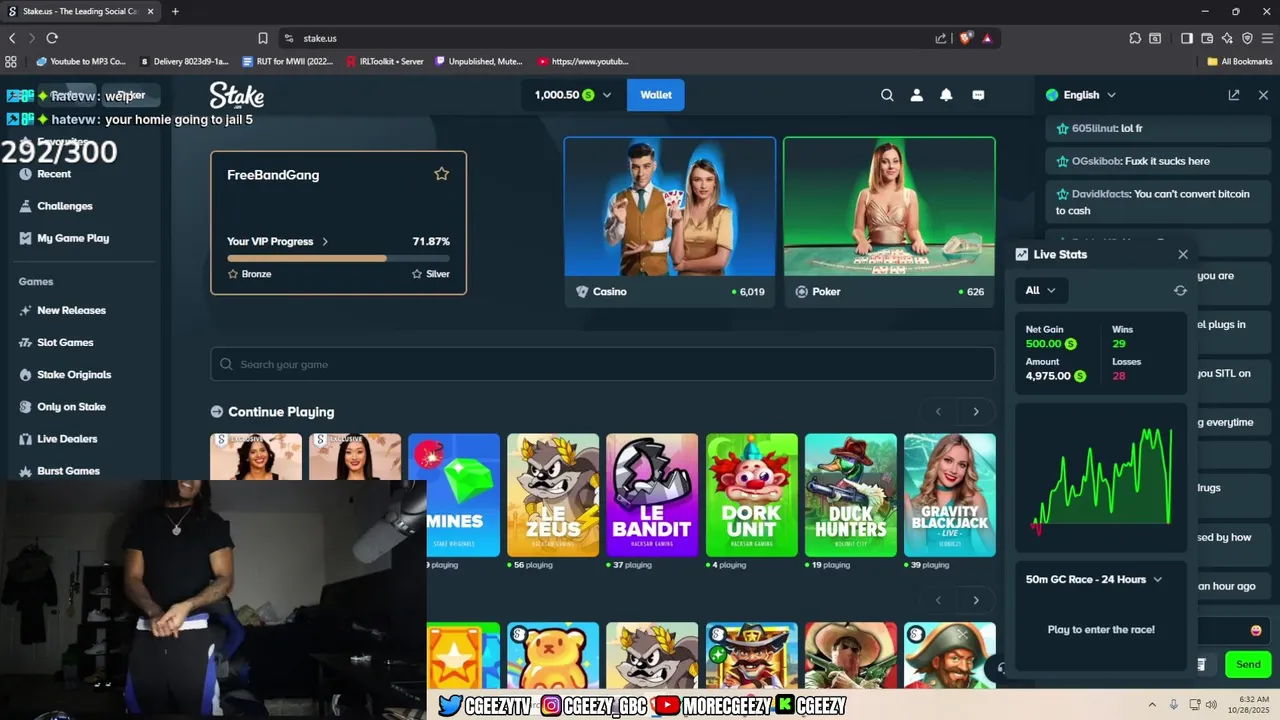Viewport: 1280px width, 720px height.
Task: Close the Live Stats panel
Action: [x=1183, y=254]
